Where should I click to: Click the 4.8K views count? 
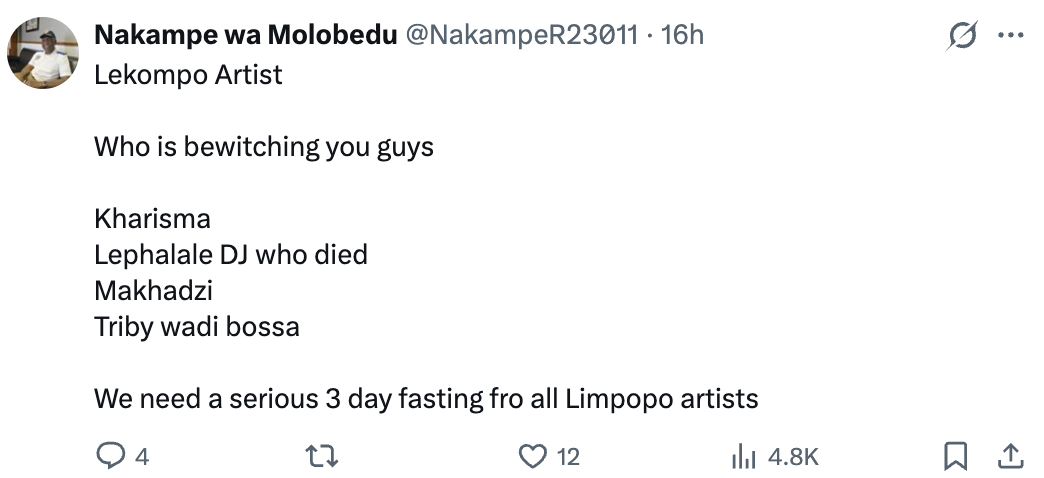click(793, 458)
